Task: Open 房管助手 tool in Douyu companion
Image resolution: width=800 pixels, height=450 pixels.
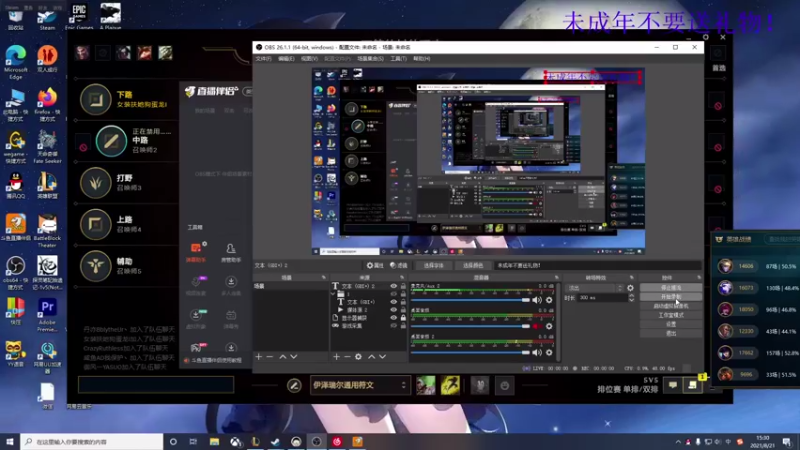Action: click(231, 253)
